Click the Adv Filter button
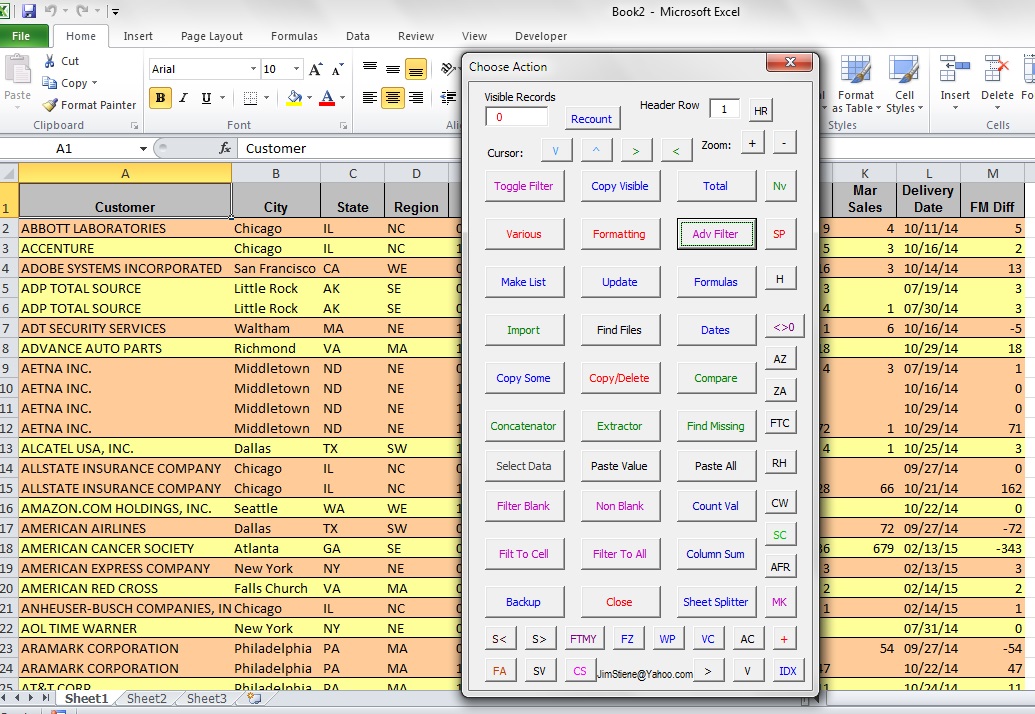Screen dimensions: 1035x714 [716, 234]
